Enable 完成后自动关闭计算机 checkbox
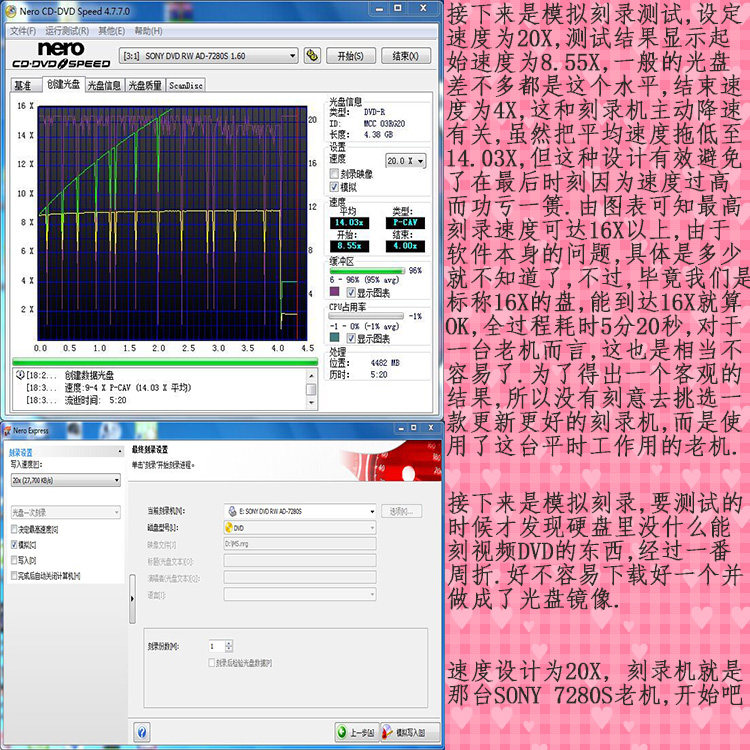This screenshot has width=750, height=750. coord(14,576)
